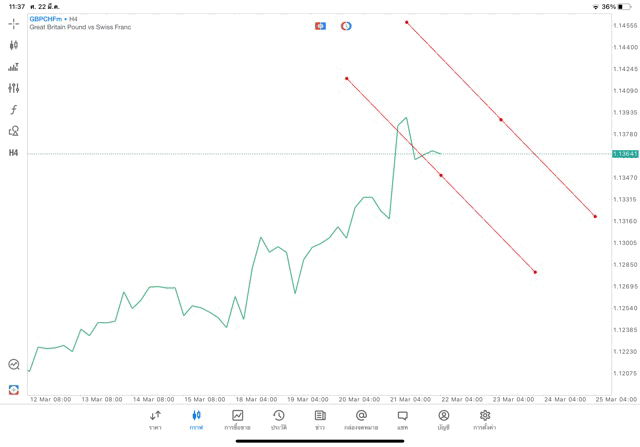Open the กล่องจดหมาย mailbox tab
Image resolution: width=640 pixels, height=447 pixels.
click(x=361, y=420)
